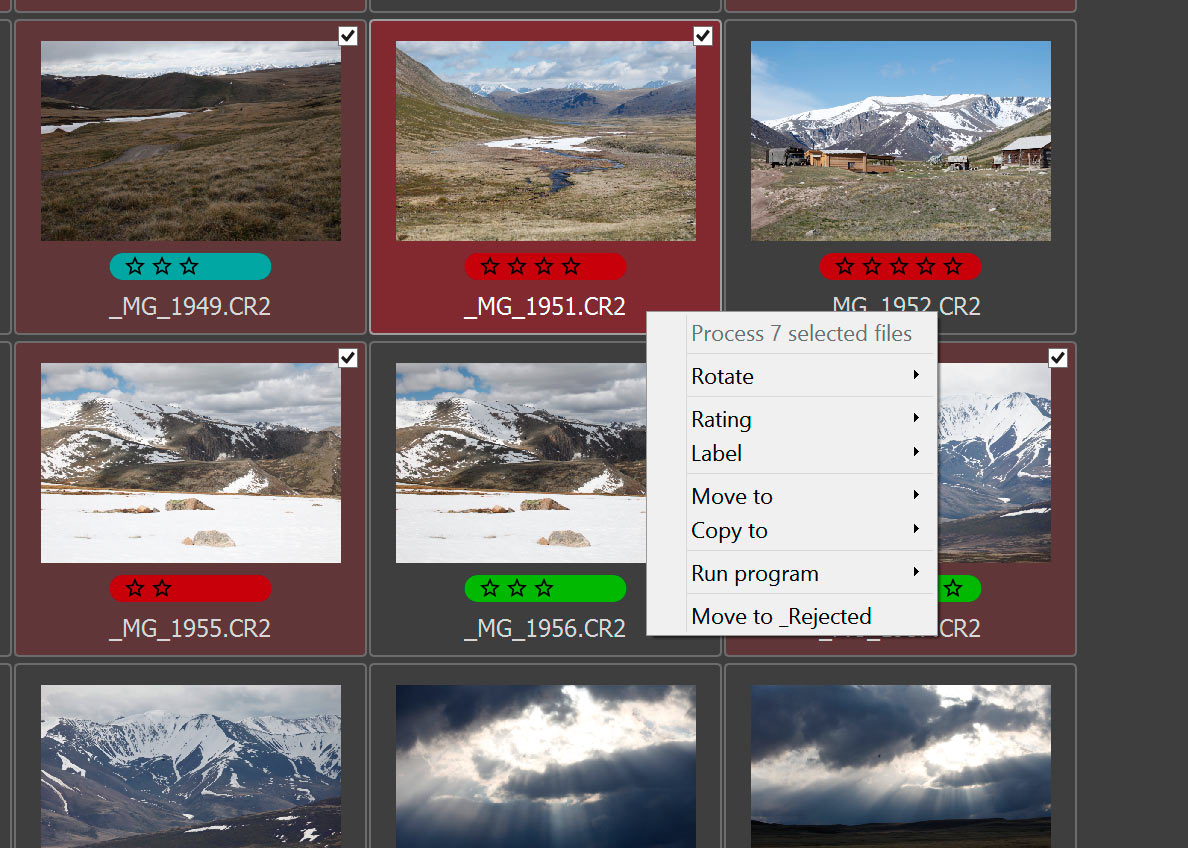Click first star on _MG_1951.CR2 rating

point(490,267)
